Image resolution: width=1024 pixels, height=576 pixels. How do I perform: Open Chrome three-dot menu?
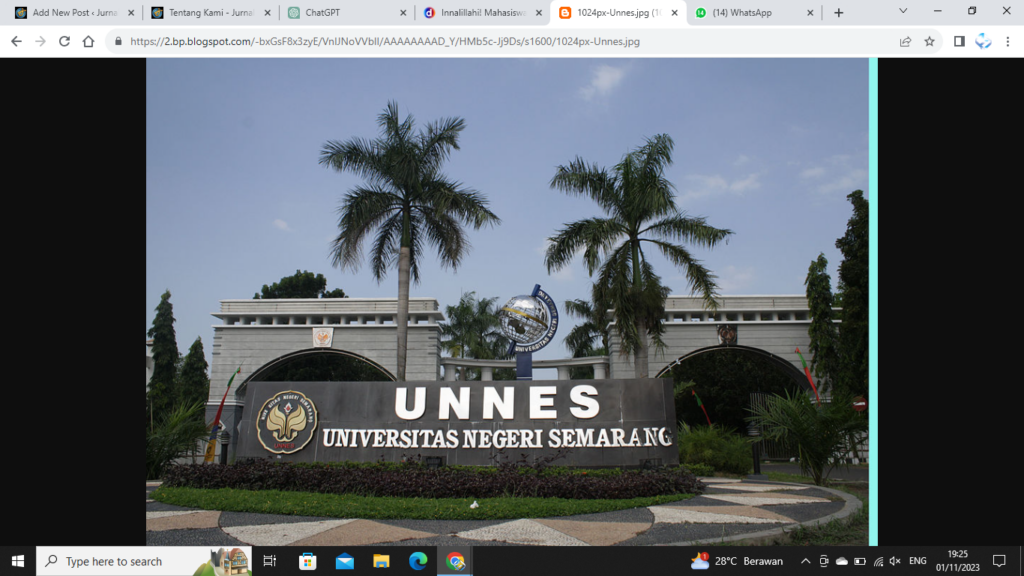coord(1008,41)
